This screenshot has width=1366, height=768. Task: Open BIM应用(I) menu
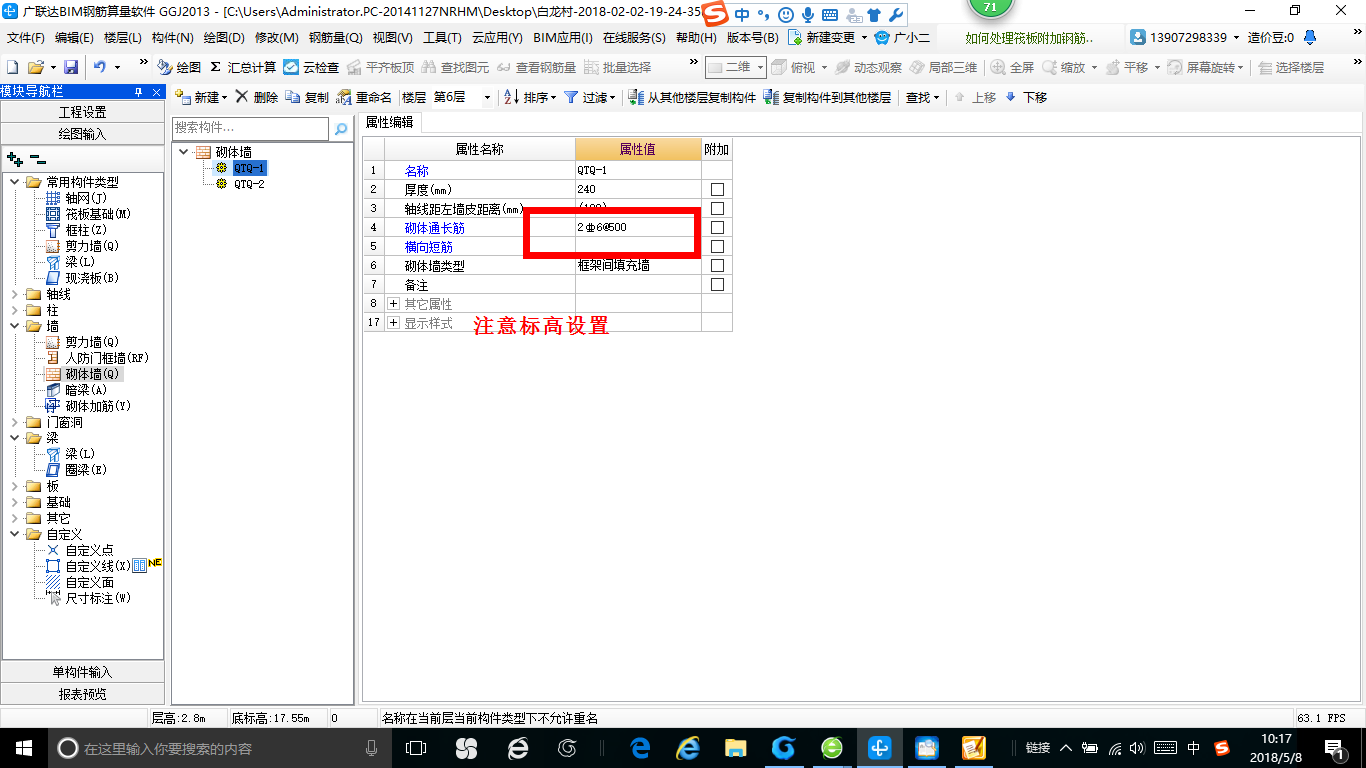[563, 38]
